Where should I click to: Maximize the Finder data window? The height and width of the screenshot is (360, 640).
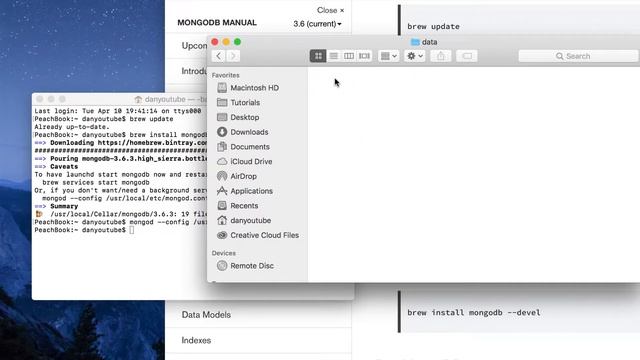click(x=238, y=42)
